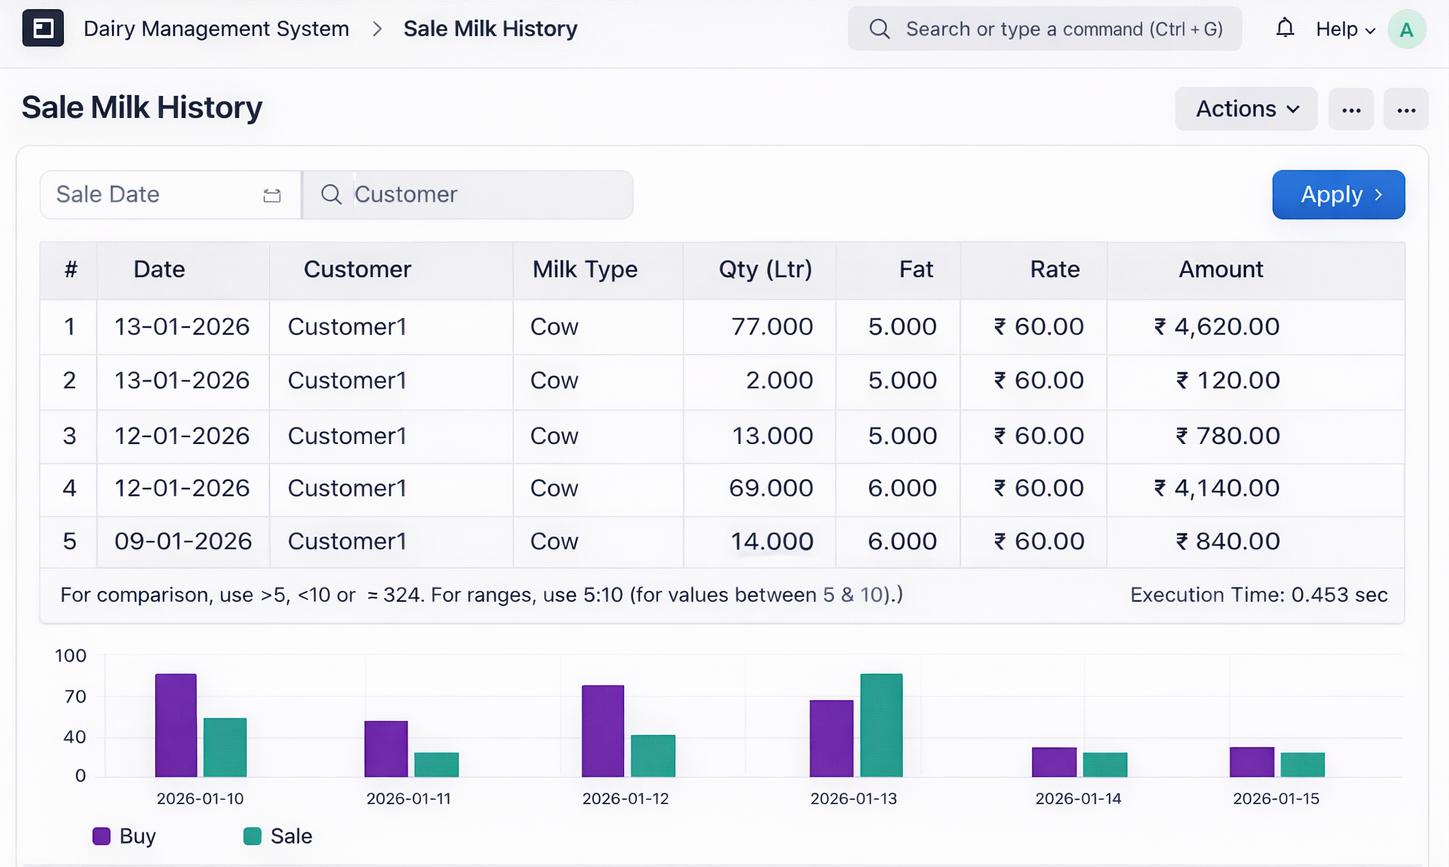Expand the Actions dropdown

coord(1246,109)
